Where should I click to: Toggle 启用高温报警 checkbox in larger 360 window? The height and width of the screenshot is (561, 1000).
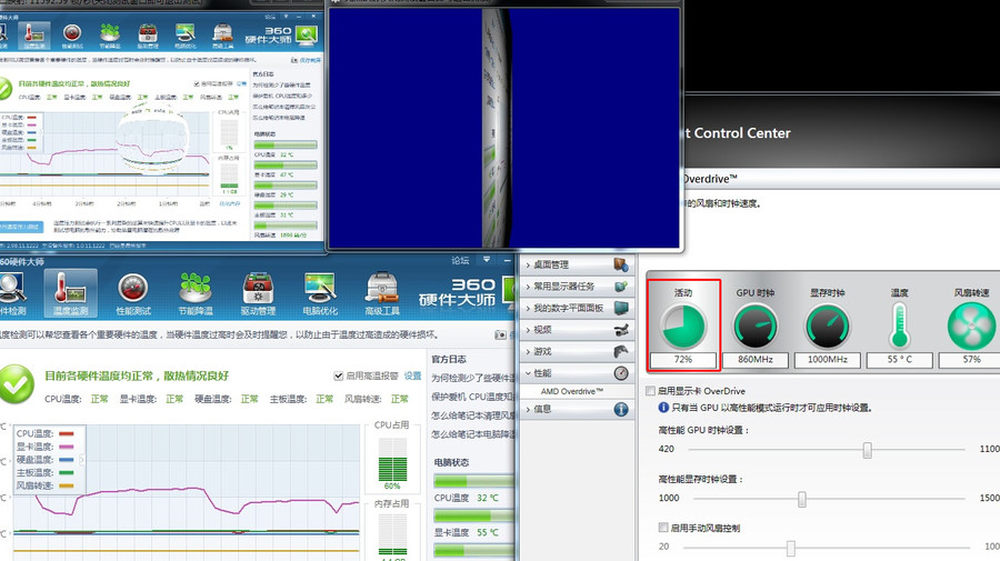coord(338,375)
